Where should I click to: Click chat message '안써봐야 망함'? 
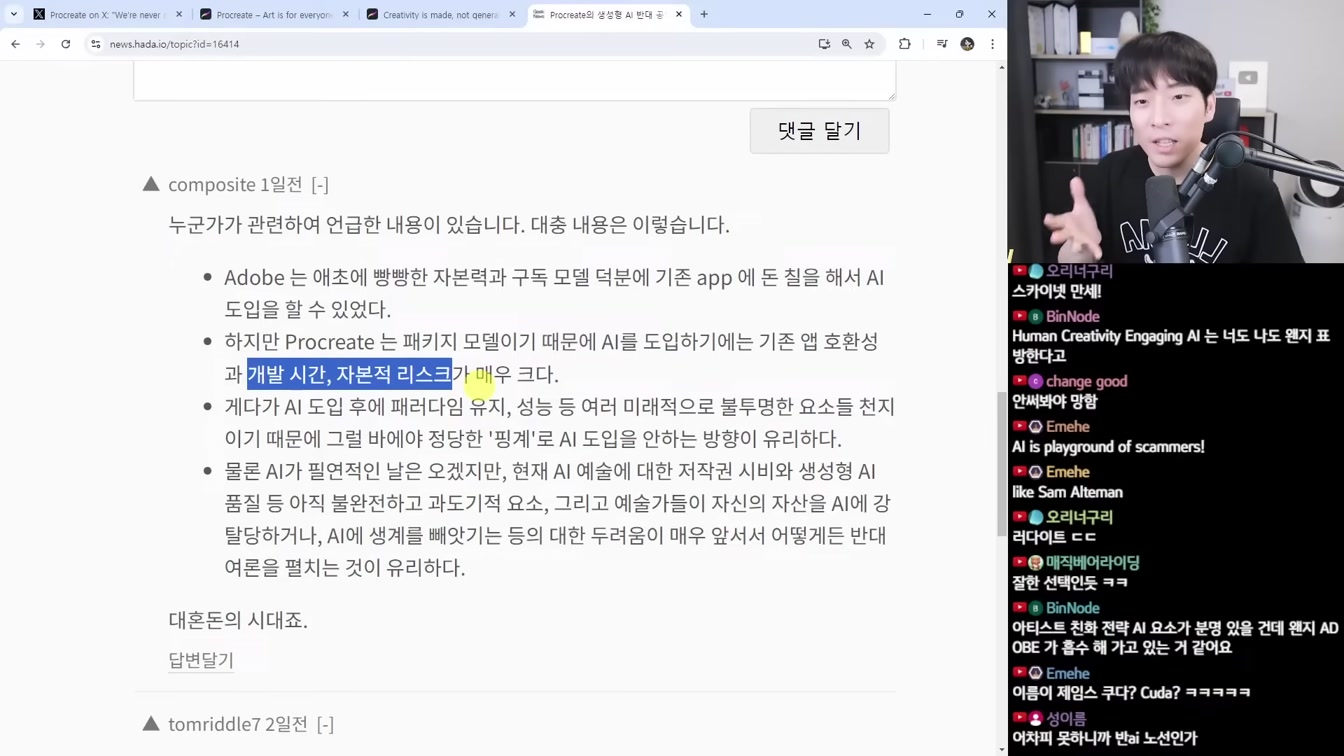(1054, 401)
